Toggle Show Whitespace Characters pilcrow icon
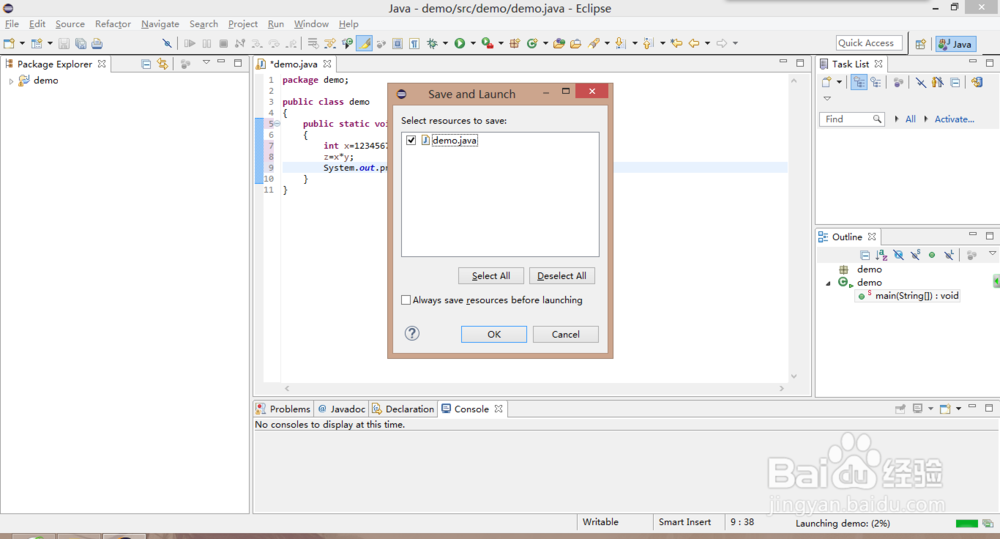This screenshot has height=539, width=1000. [x=415, y=43]
